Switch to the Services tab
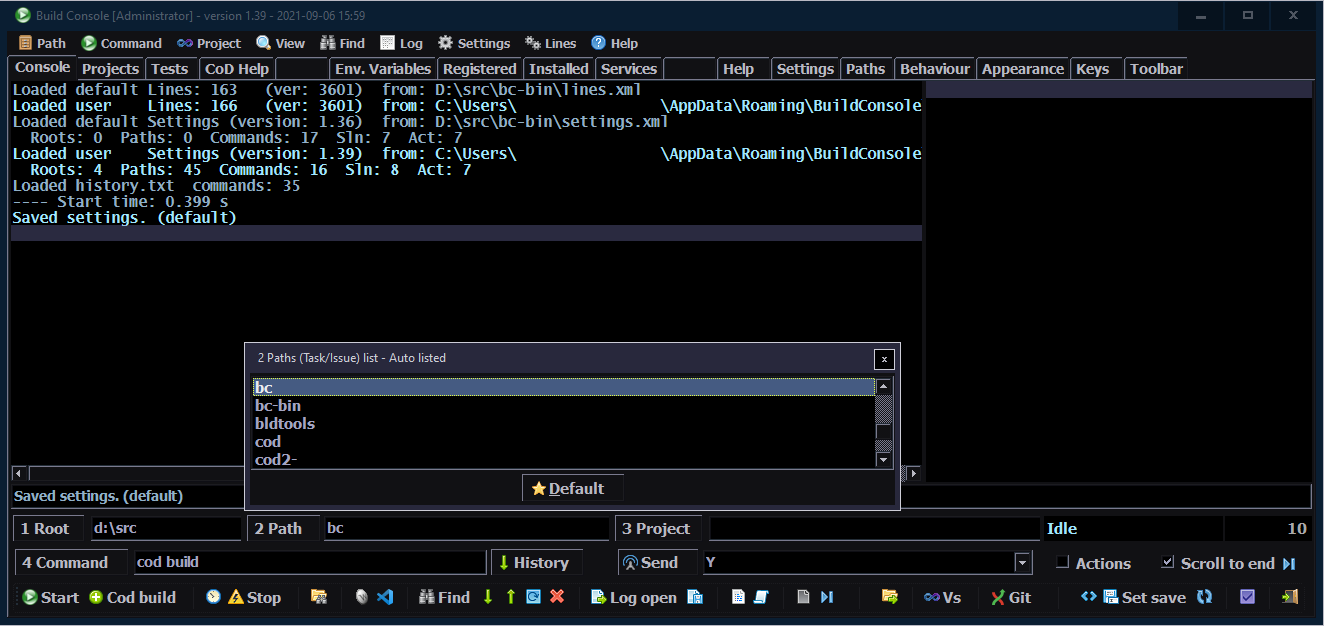Viewport: 1324px width, 626px height. point(629,69)
